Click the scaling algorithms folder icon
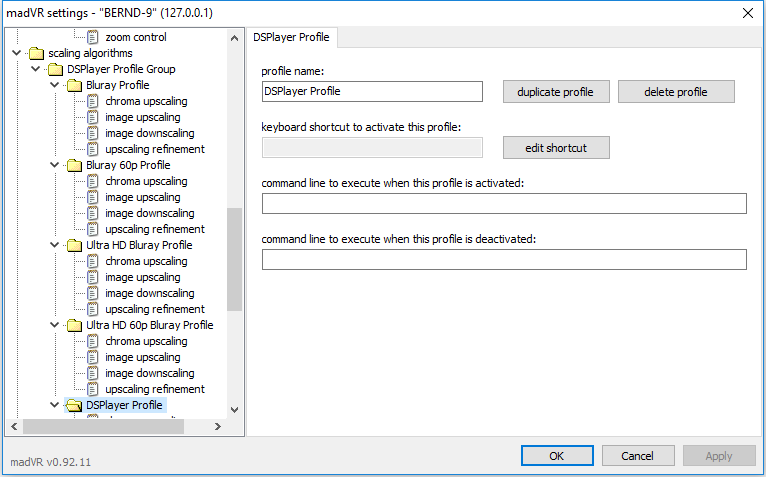766x477 pixels. tap(36, 53)
